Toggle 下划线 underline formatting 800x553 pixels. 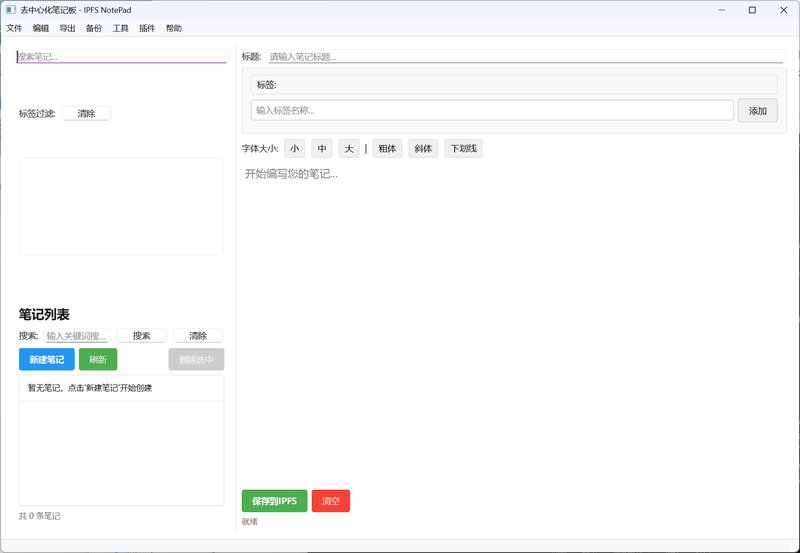(x=463, y=148)
